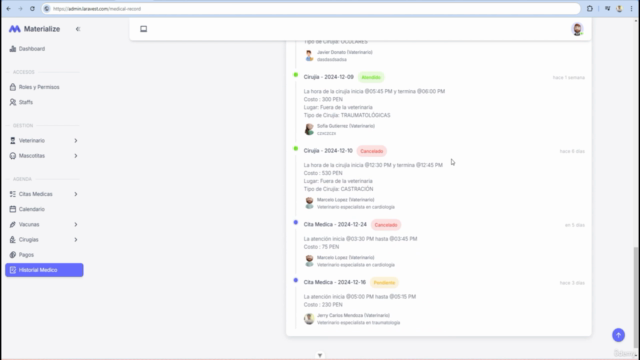Click Javier Donato veterinarian avatar
Screen dimensions: 640x360
click(x=309, y=56)
